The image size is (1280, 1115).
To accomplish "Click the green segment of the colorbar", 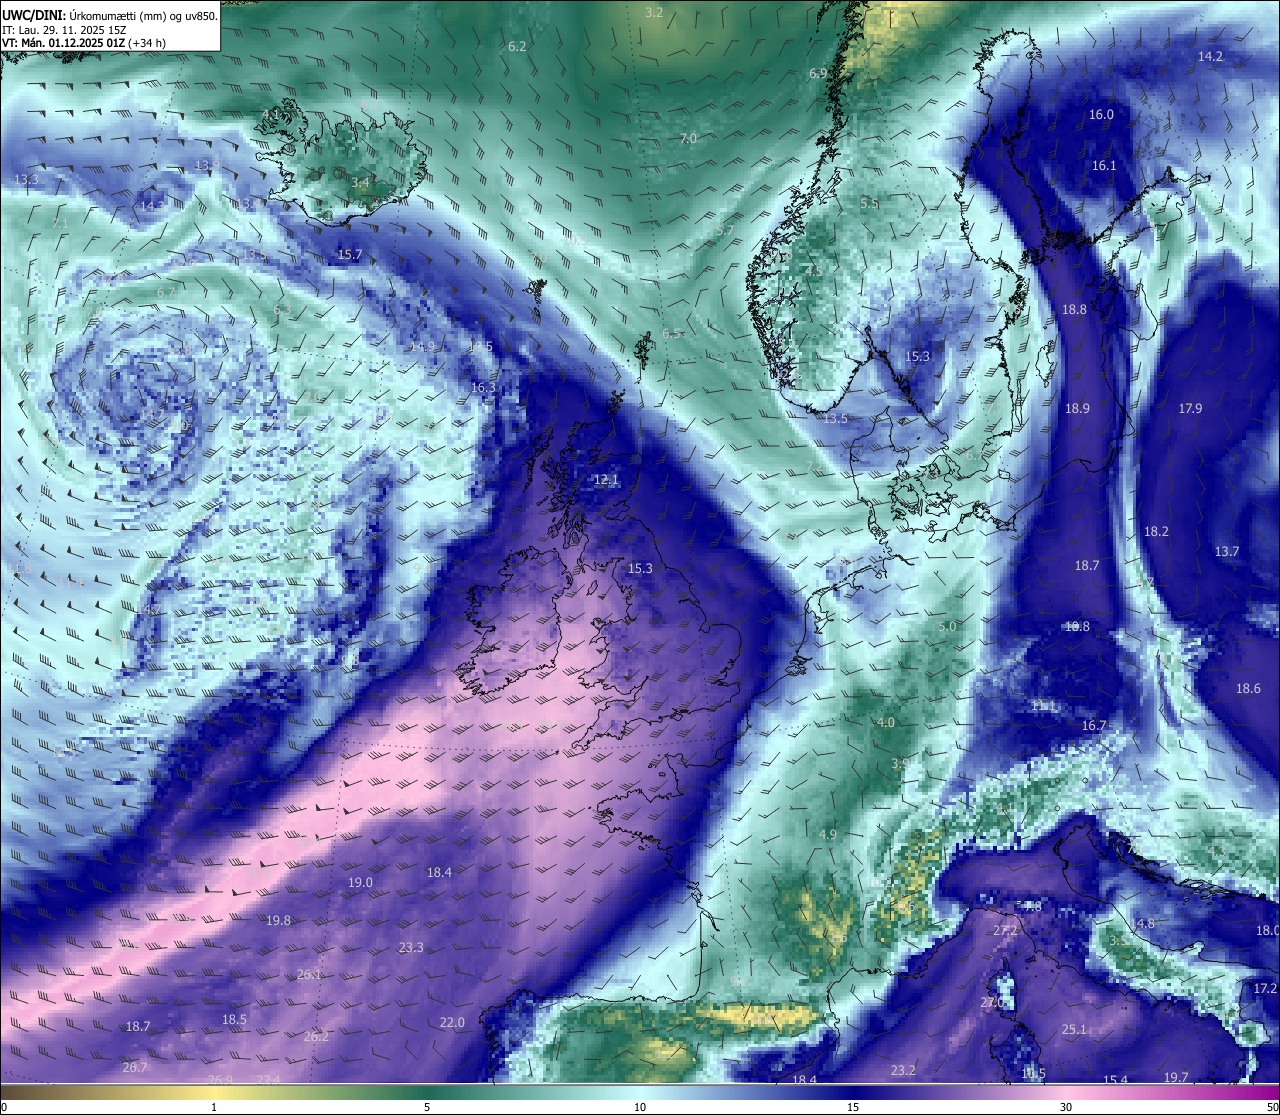I will coord(427,1092).
